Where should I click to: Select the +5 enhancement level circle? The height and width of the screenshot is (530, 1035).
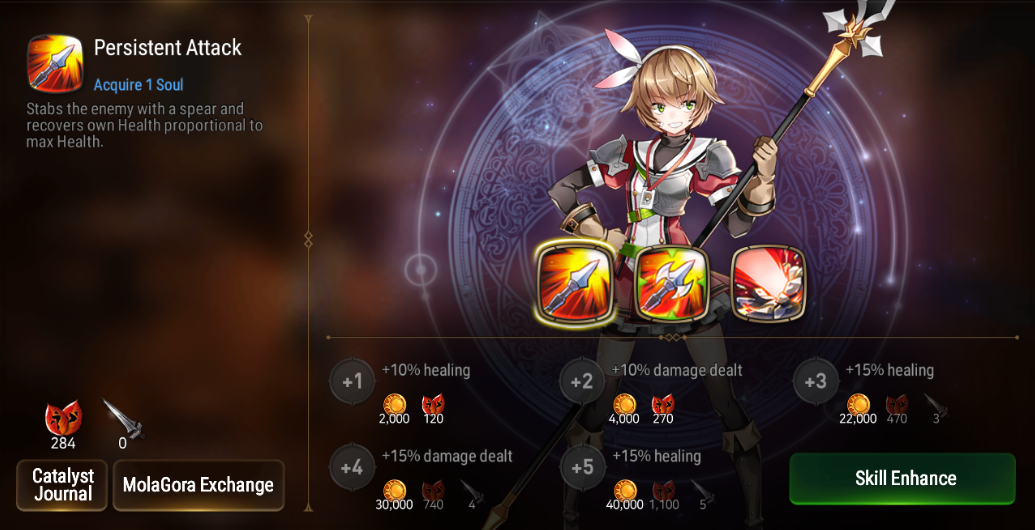point(582,467)
